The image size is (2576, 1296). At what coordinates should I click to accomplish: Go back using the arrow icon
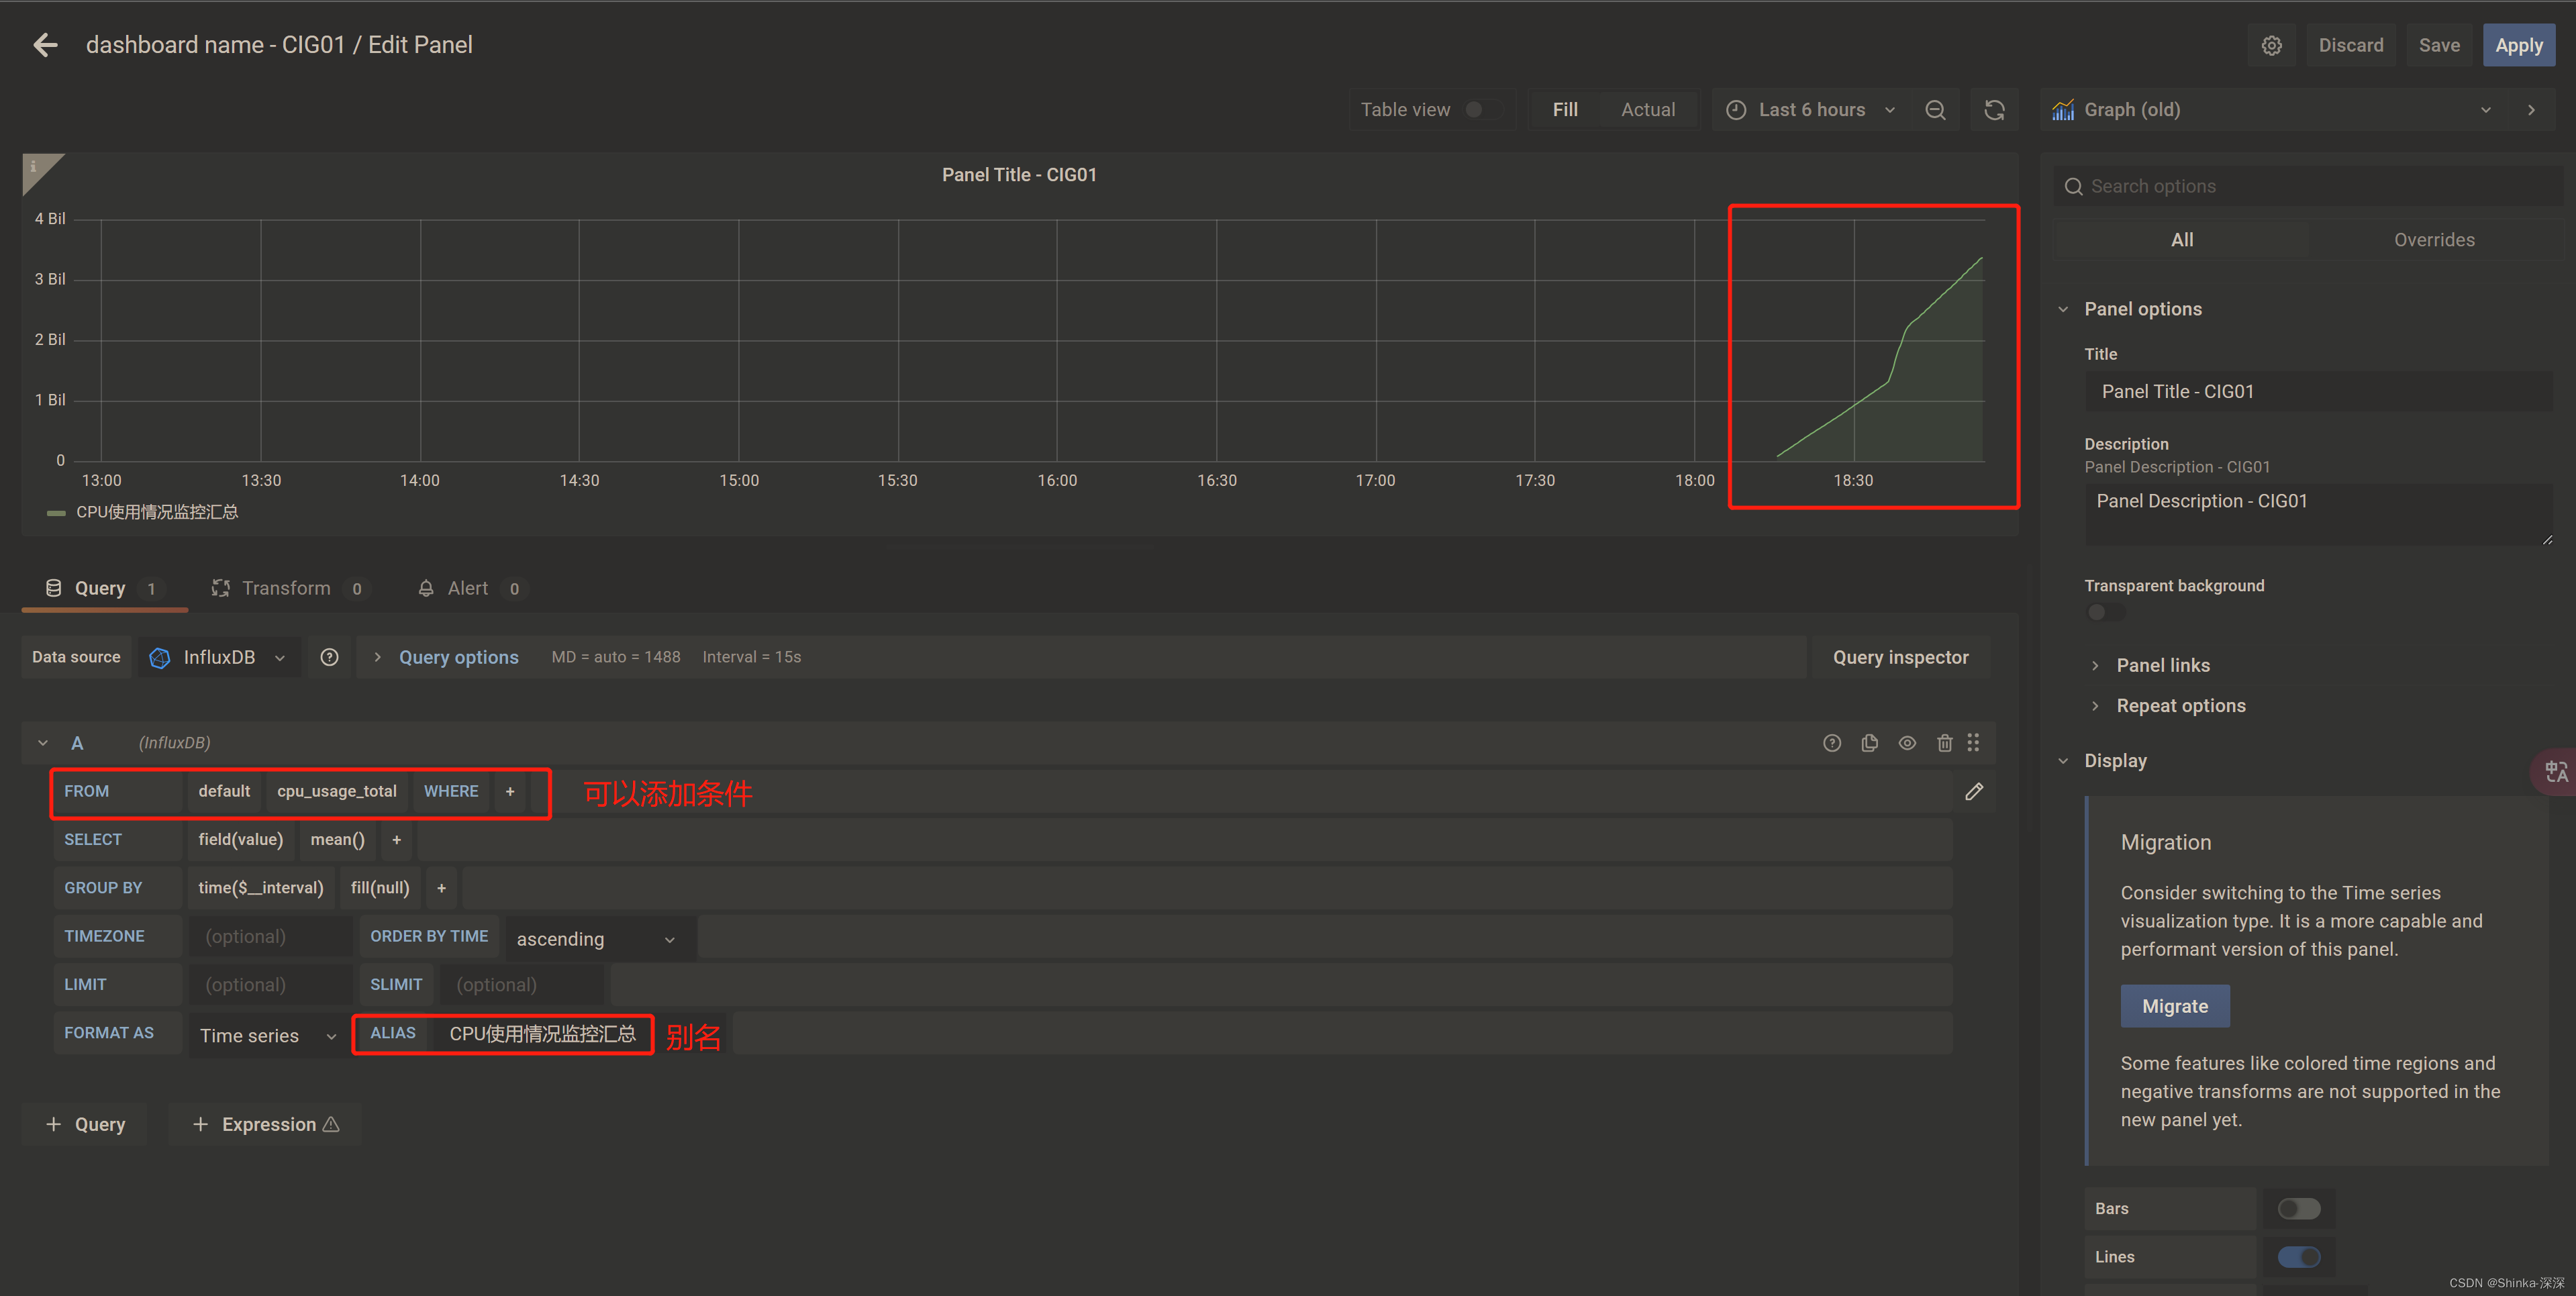pos(45,45)
